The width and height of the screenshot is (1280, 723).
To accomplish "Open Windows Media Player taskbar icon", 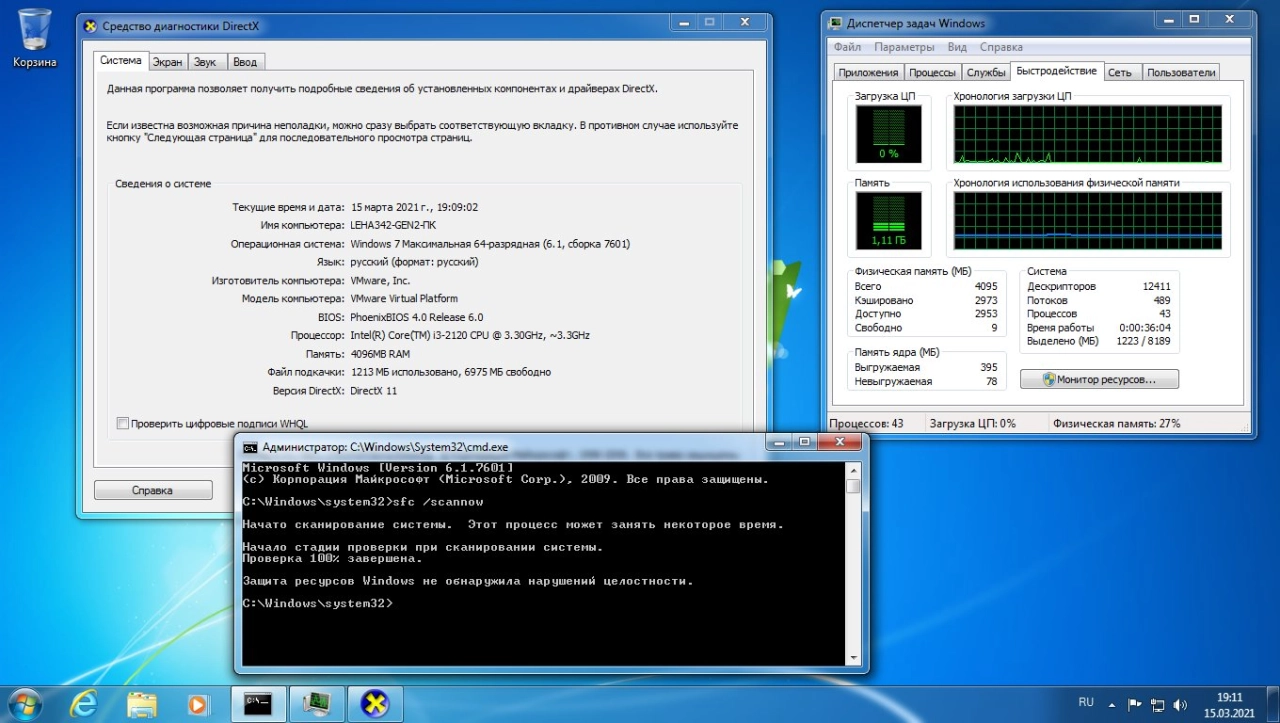I will [199, 705].
